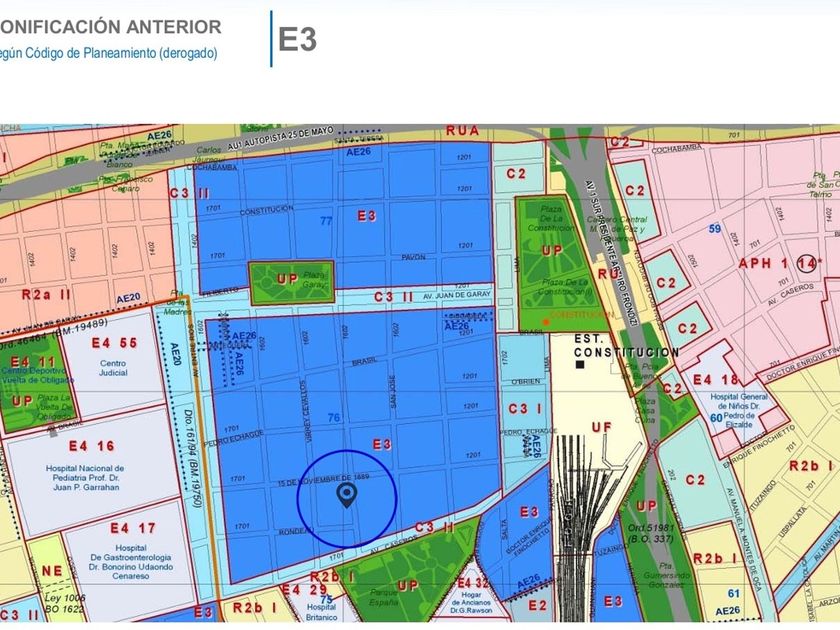This screenshot has height=630, width=840.
Task: Click the C3 I light blue zone label
Action: (x=524, y=409)
